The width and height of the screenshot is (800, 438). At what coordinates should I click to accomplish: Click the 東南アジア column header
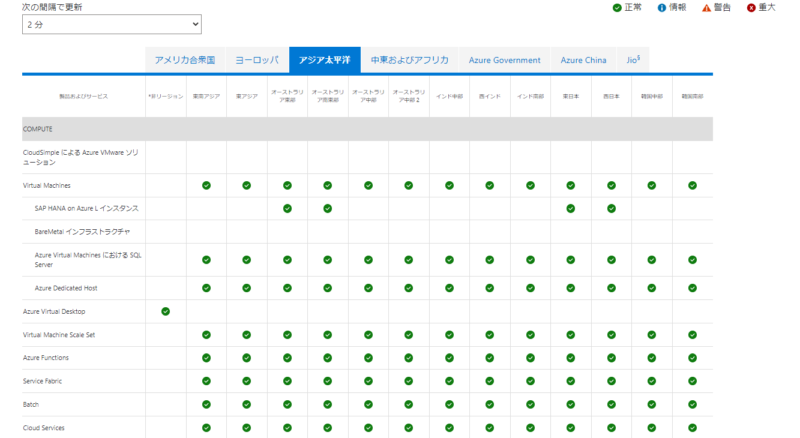[x=206, y=96]
